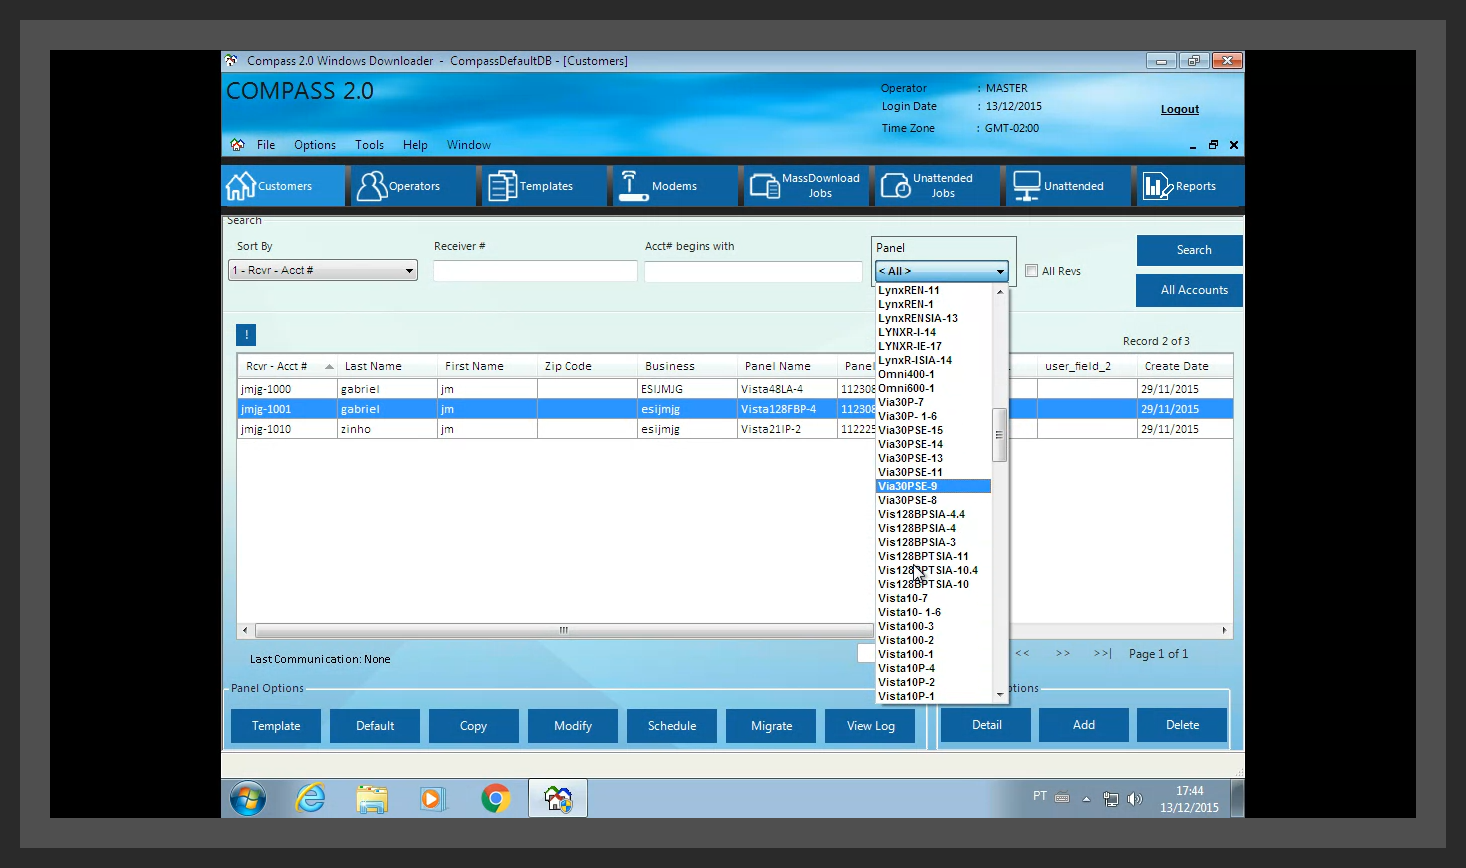This screenshot has width=1466, height=868.
Task: Click the Delete button
Action: coord(1182,725)
